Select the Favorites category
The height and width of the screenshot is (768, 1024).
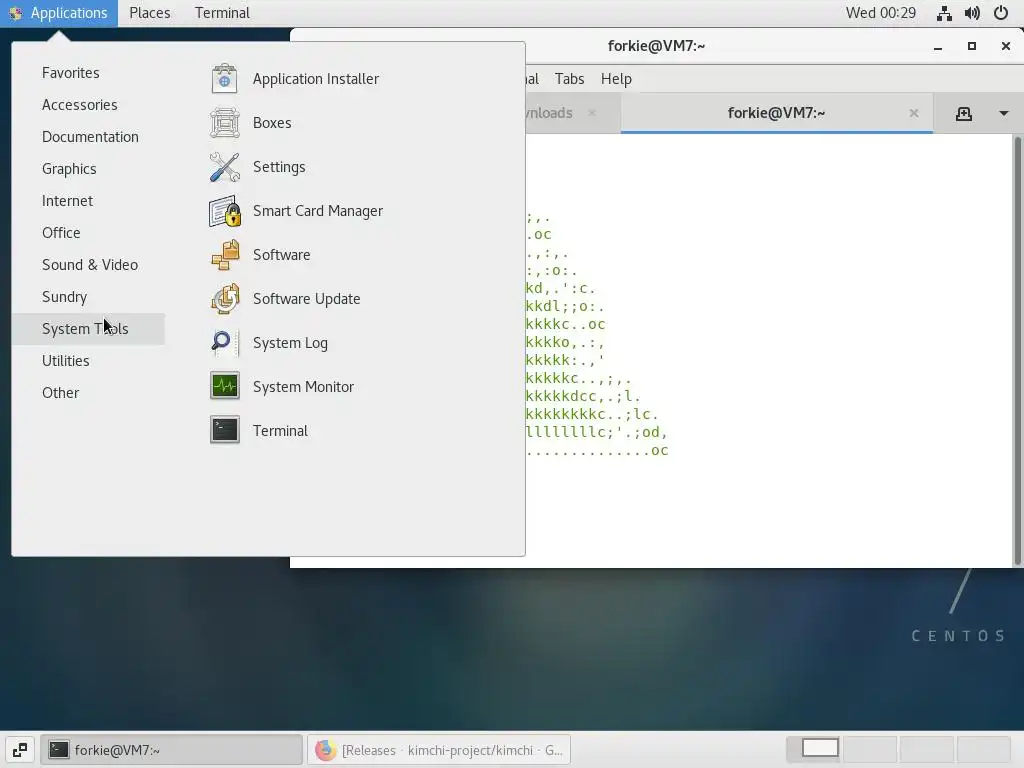pyautogui.click(x=88, y=72)
